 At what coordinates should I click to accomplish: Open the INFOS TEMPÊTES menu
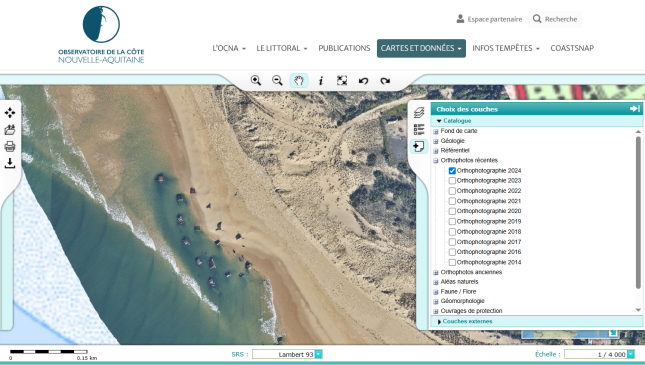click(506, 48)
